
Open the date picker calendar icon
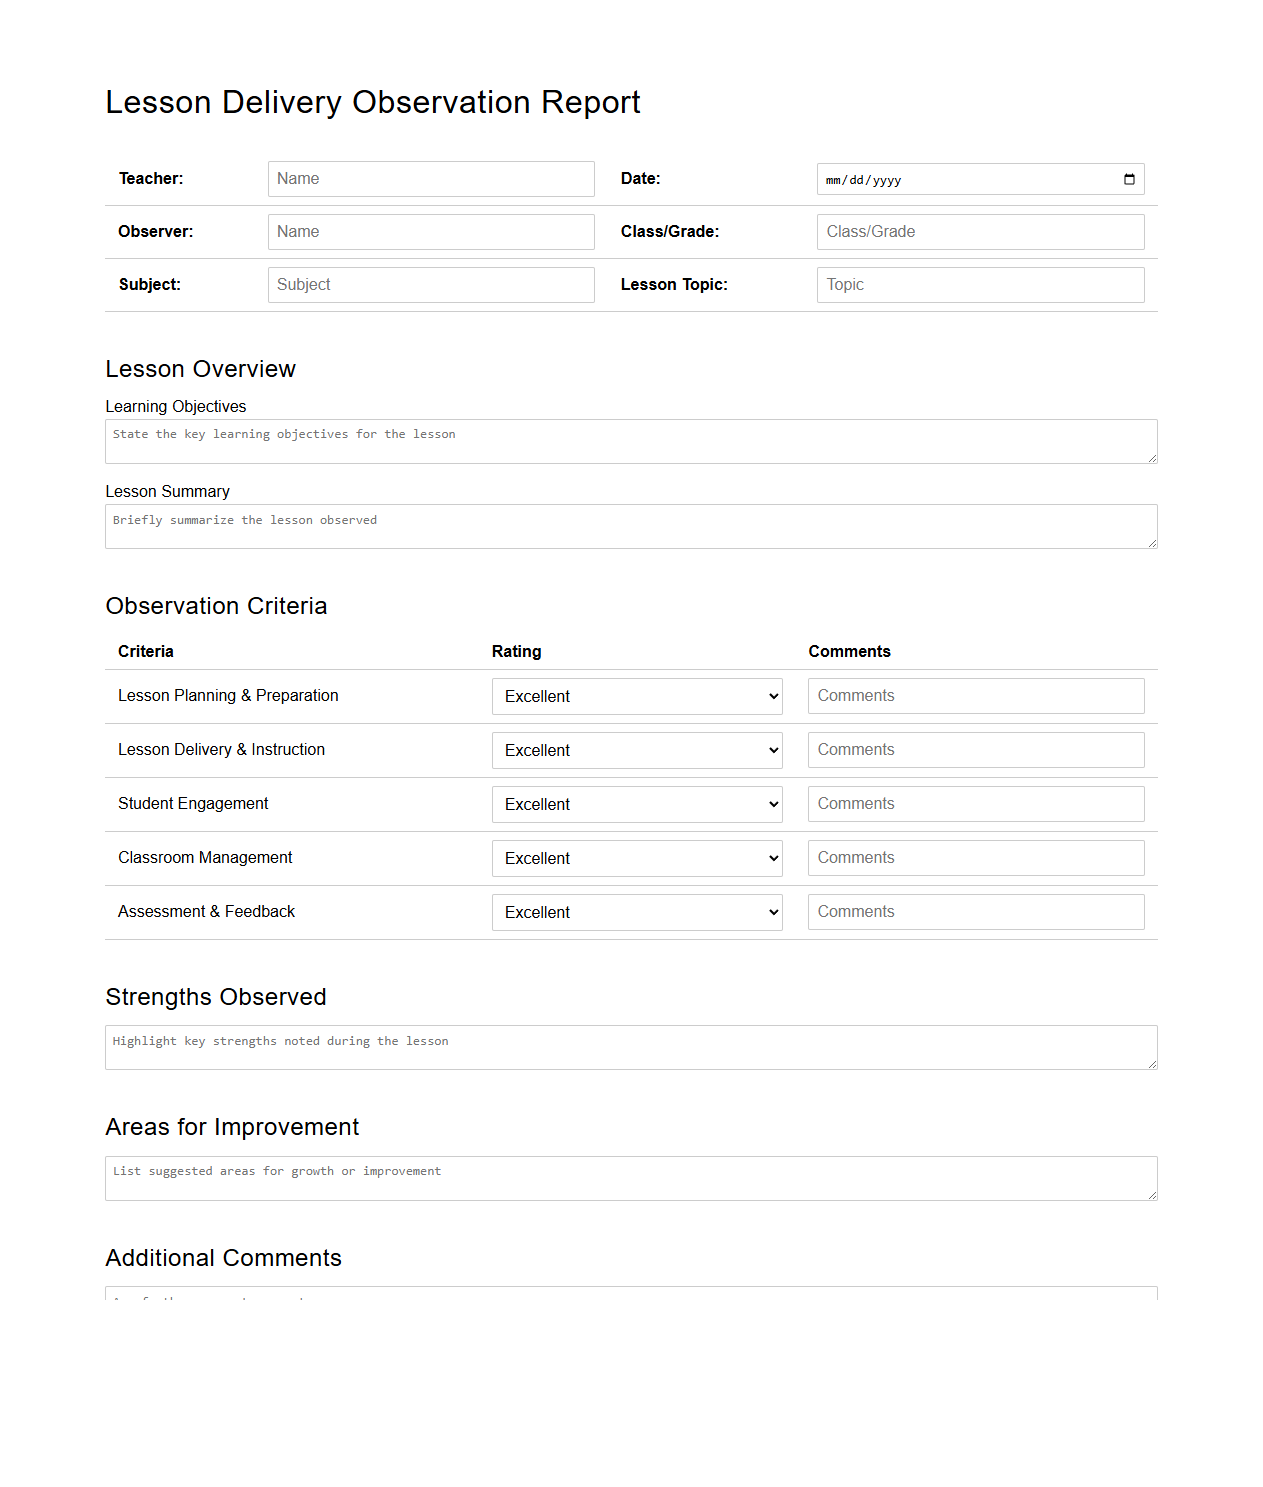pyautogui.click(x=1129, y=179)
